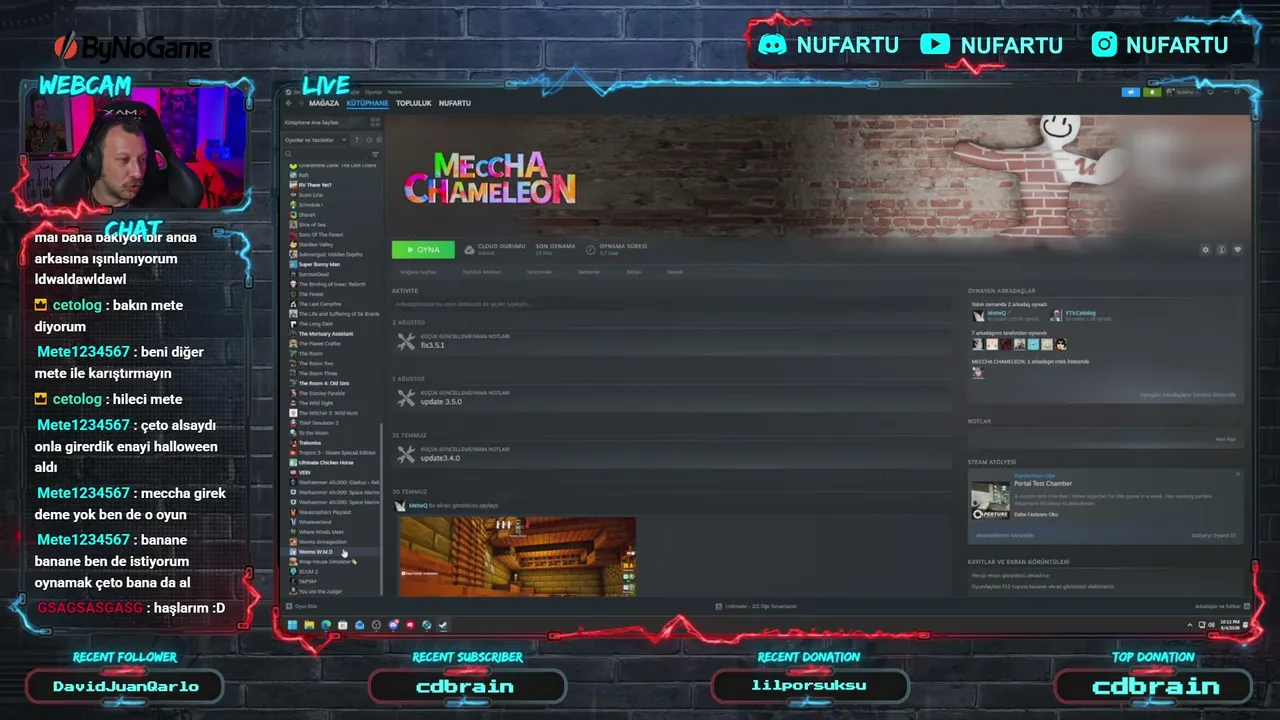
Task: Click the library search magnifier icon
Action: (289, 155)
